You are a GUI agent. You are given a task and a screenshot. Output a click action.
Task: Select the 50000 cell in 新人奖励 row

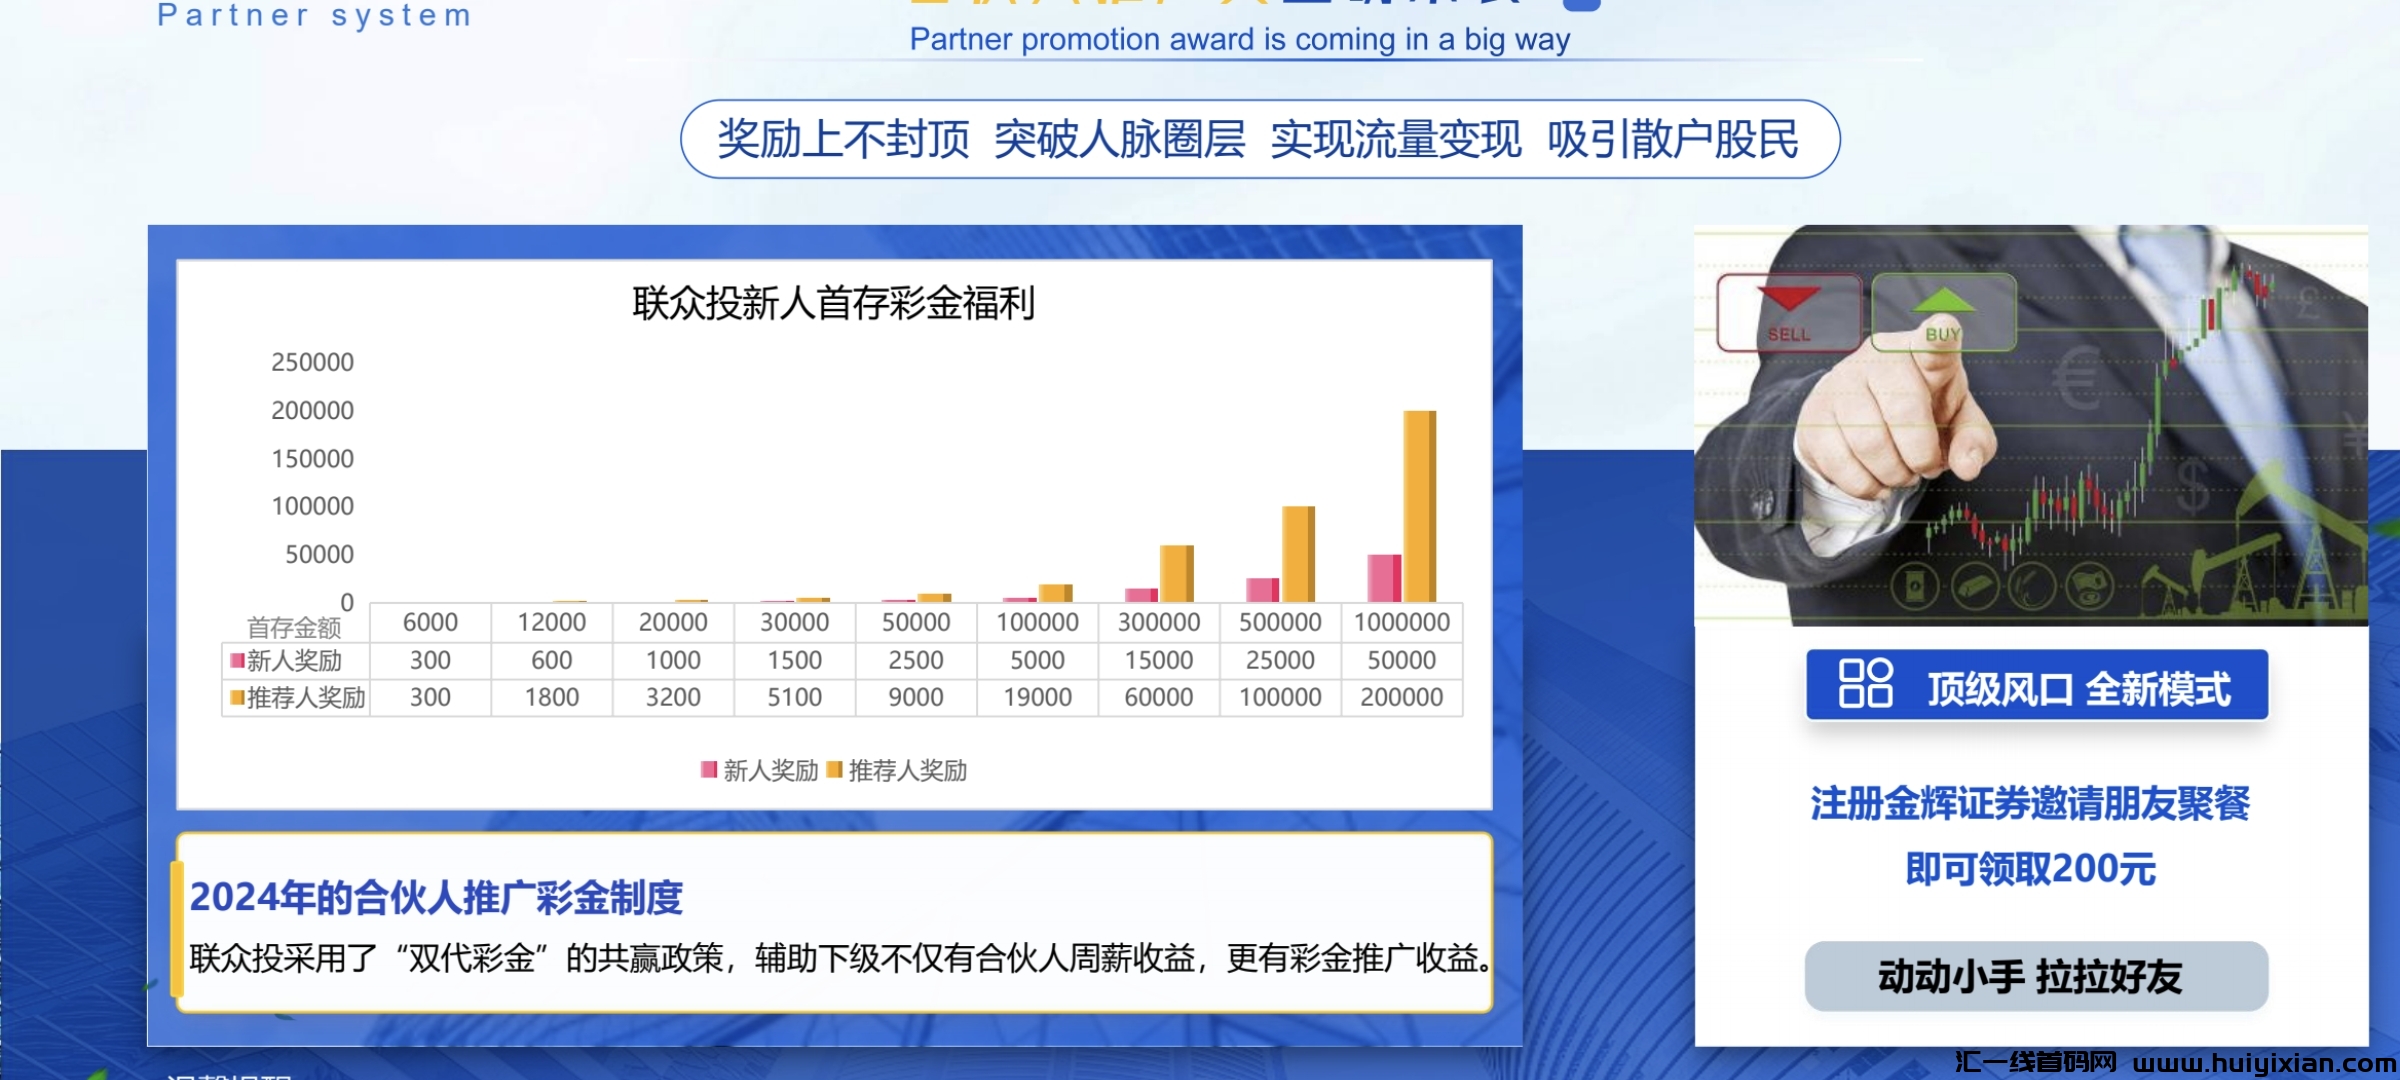pyautogui.click(x=1402, y=660)
